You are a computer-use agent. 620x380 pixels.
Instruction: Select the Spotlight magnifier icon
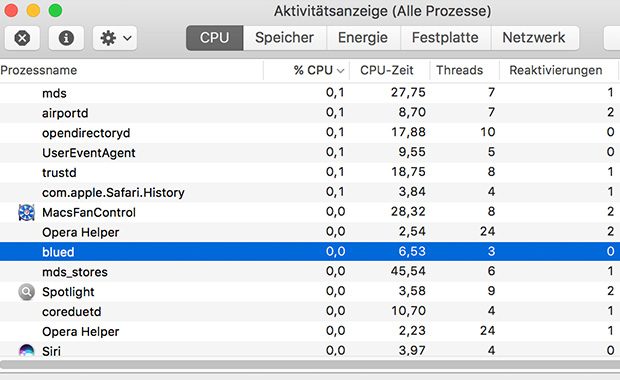click(x=26, y=292)
